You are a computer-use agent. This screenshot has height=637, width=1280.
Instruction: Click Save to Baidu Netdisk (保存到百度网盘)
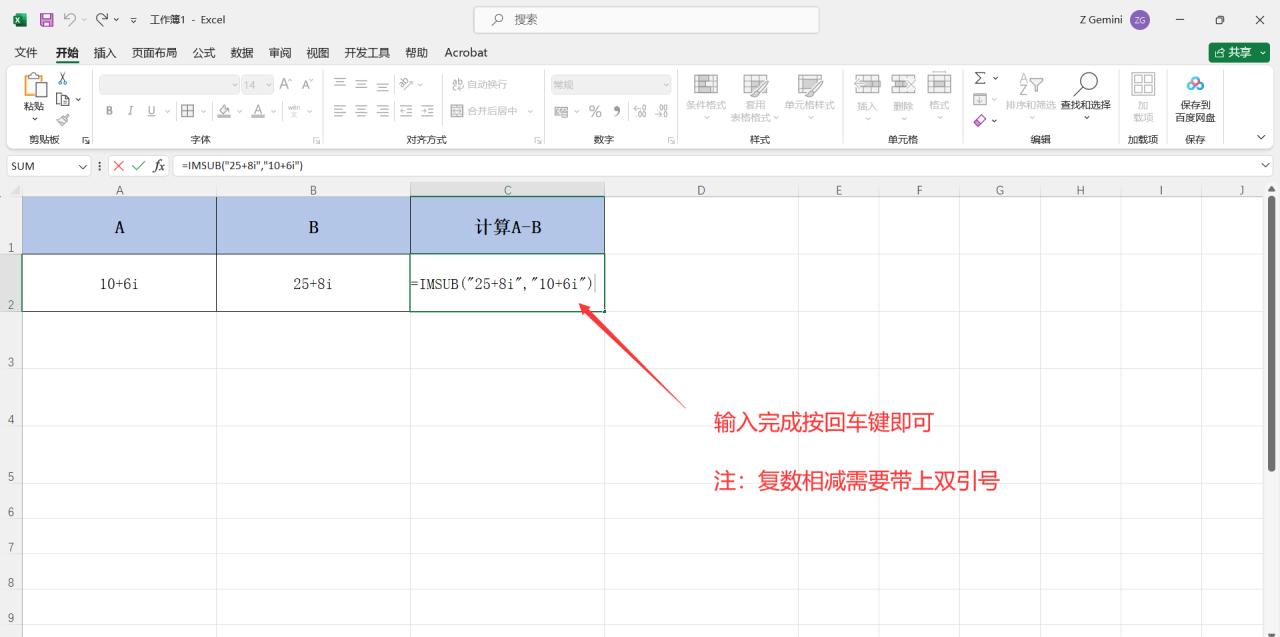[x=1195, y=97]
